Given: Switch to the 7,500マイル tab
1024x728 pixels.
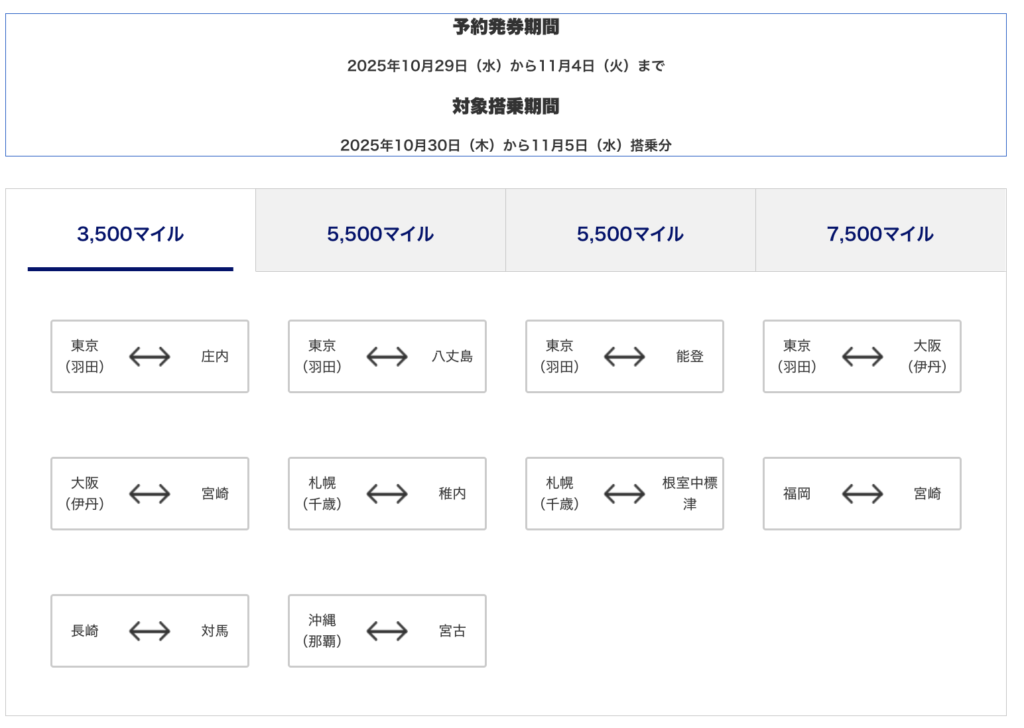Looking at the screenshot, I should [x=880, y=234].
